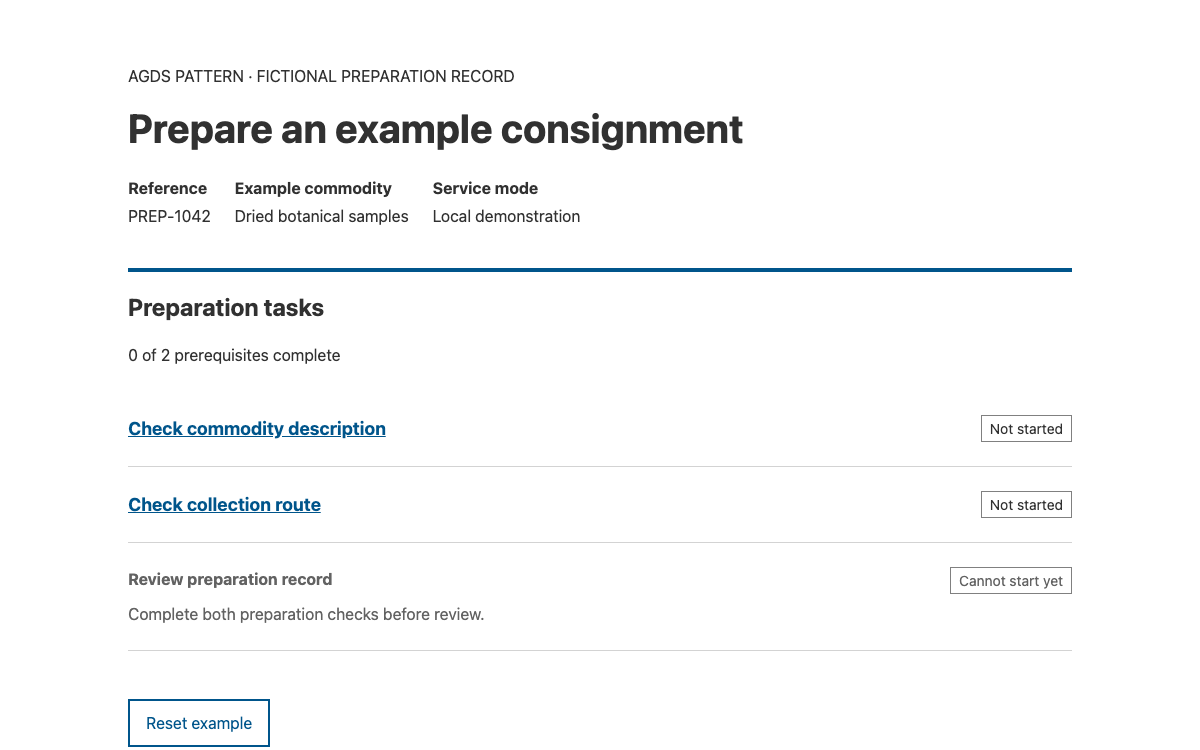Click the Preparation tasks heading
Viewport: 1200px width, 750px height.
[x=226, y=308]
